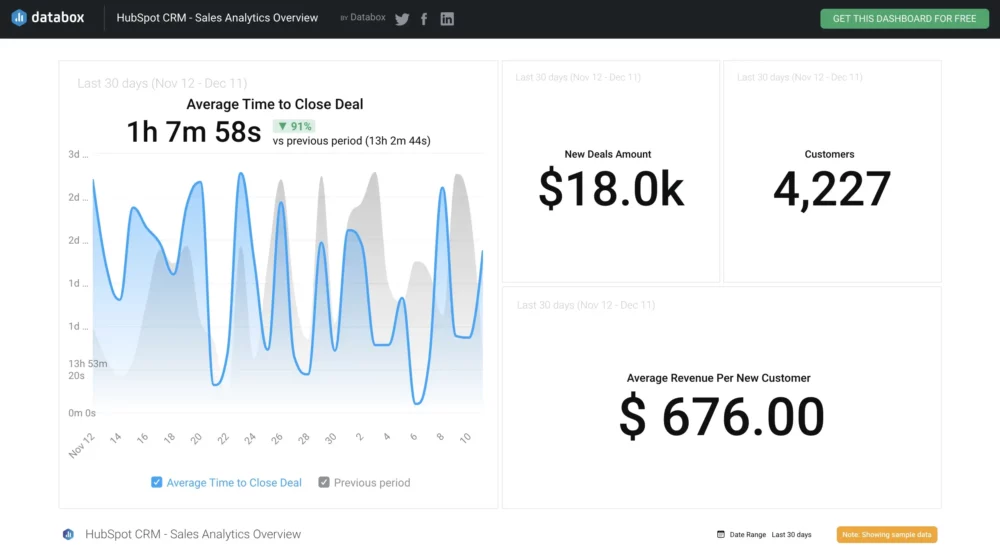Open the Last 30 days date range selector
This screenshot has height=547, width=1000.
coord(791,535)
